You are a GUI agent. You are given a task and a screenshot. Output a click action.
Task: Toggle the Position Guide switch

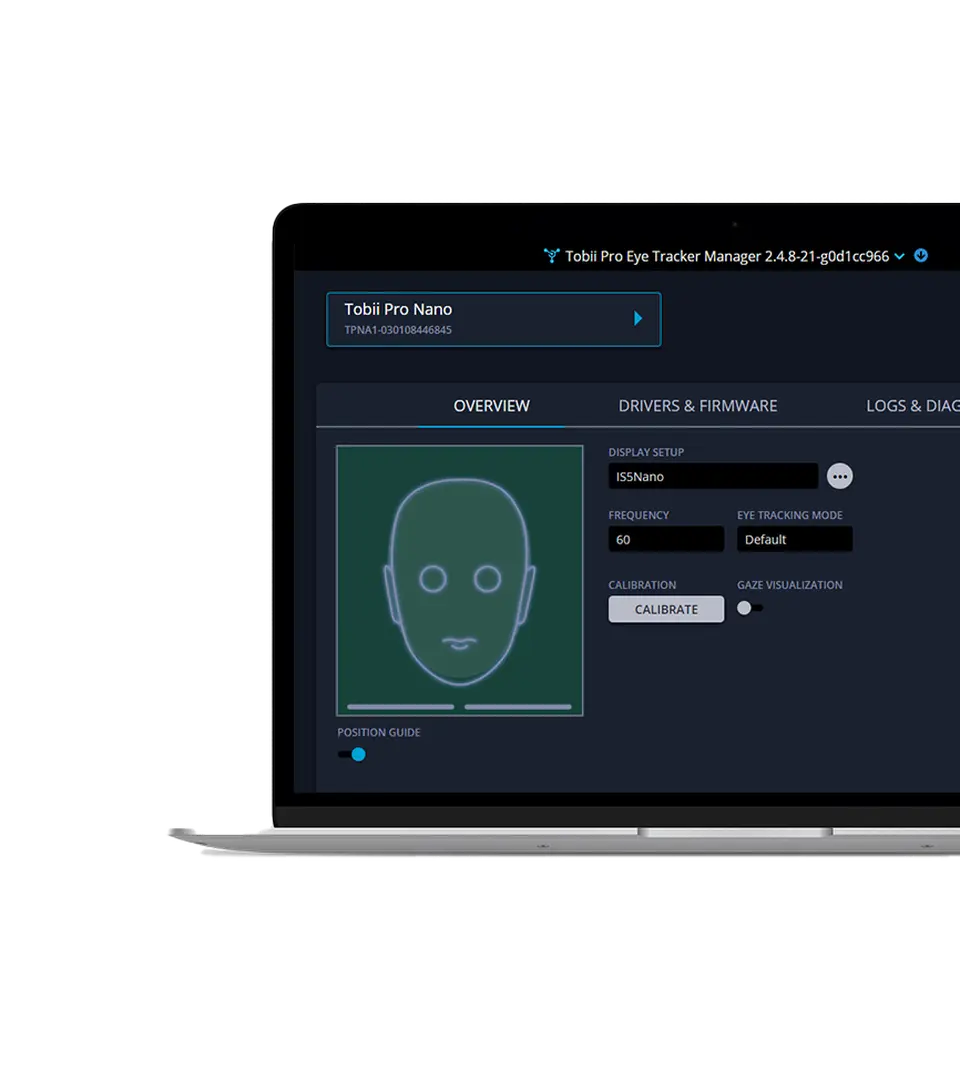351,754
